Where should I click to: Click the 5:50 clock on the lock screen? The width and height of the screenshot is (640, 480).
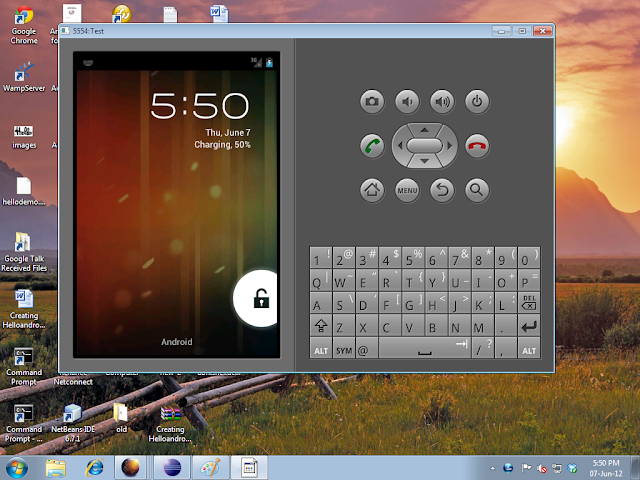pos(200,106)
